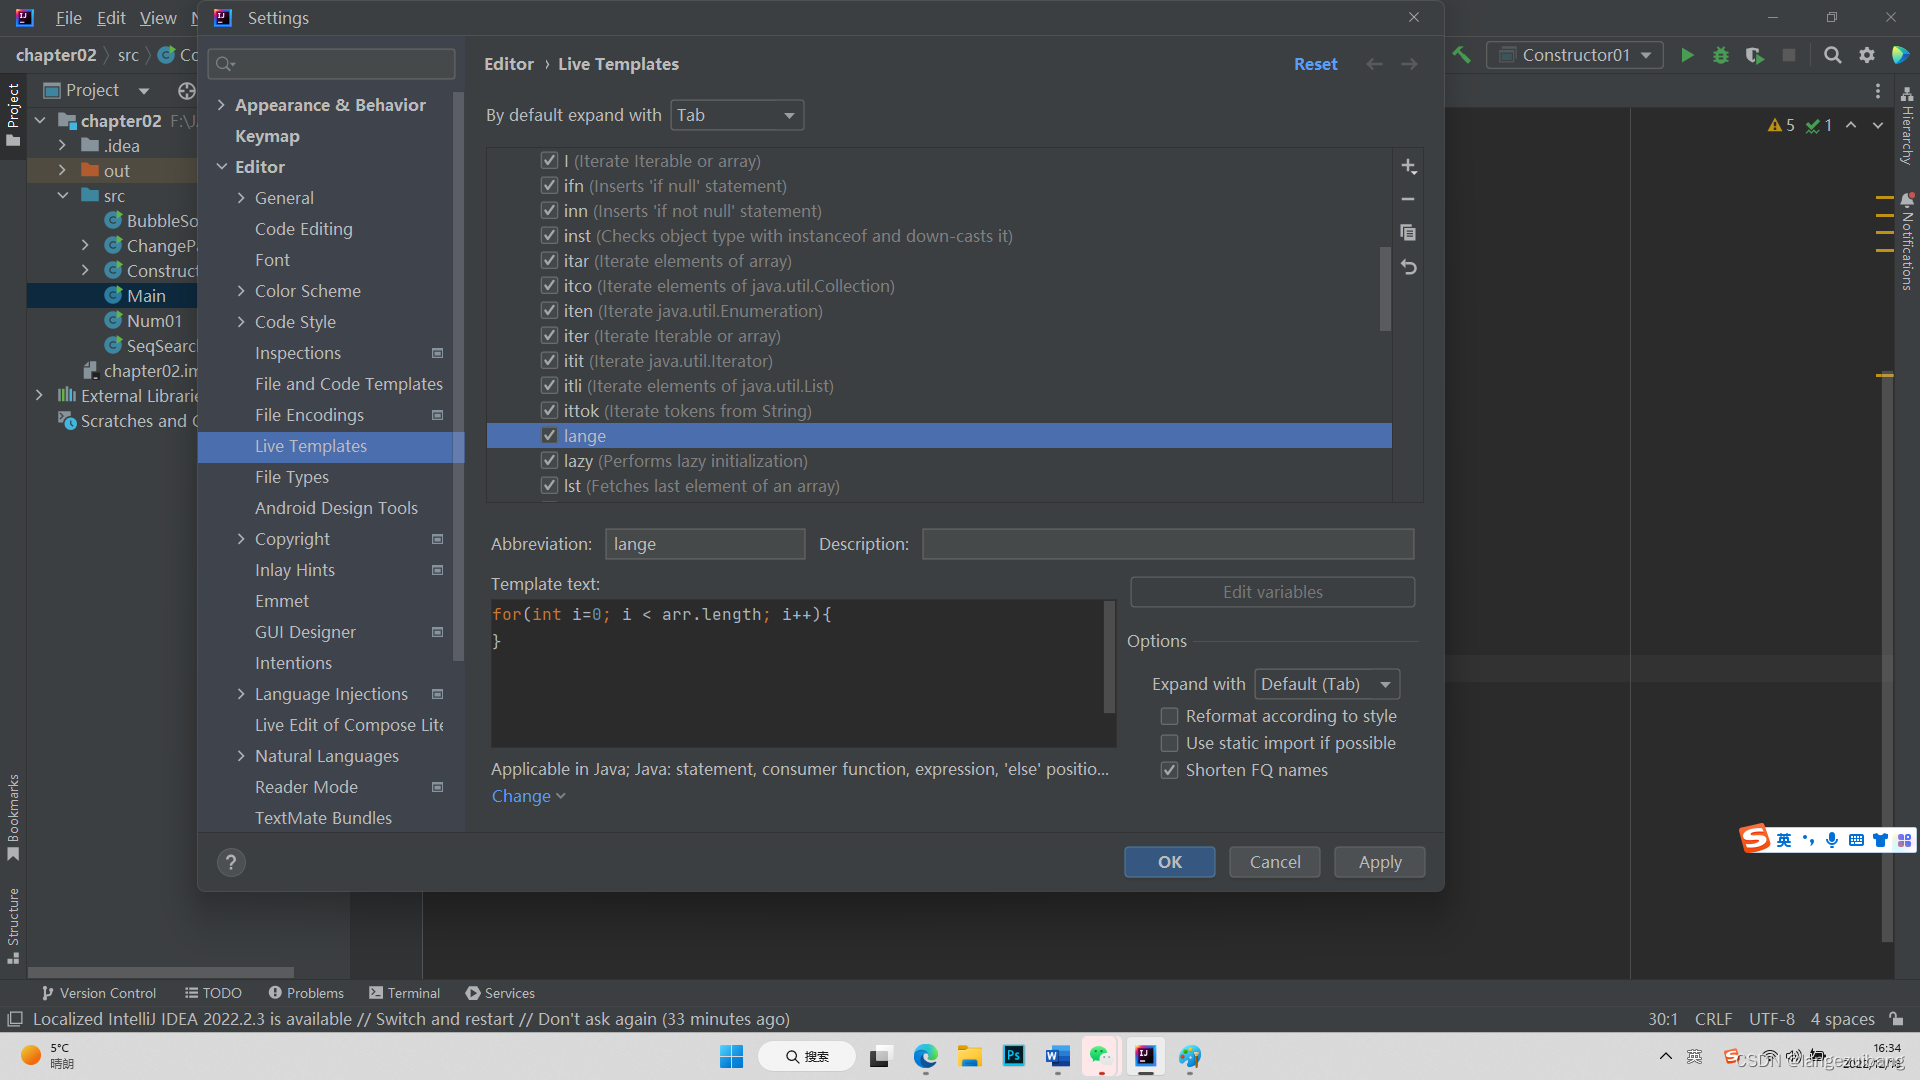Screen dimensions: 1920x1080
Task: Open the File menu
Action: pyautogui.click(x=68, y=18)
